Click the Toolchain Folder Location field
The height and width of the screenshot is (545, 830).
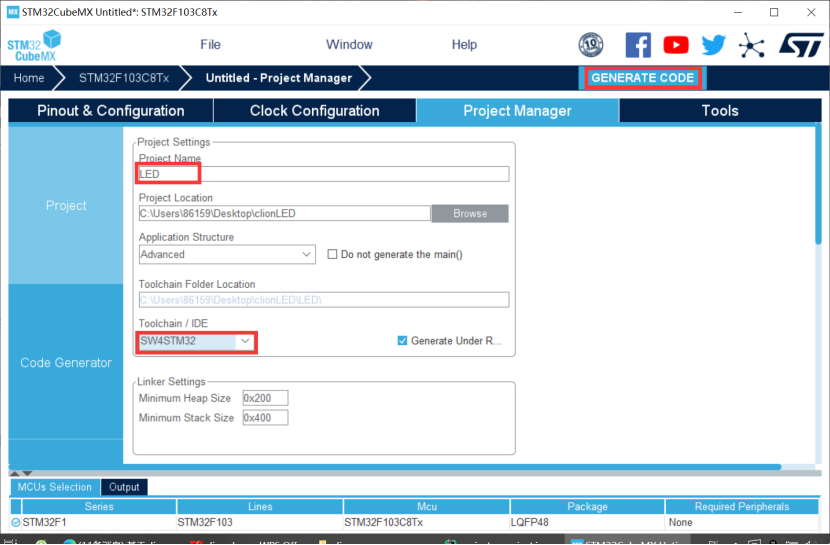point(323,299)
